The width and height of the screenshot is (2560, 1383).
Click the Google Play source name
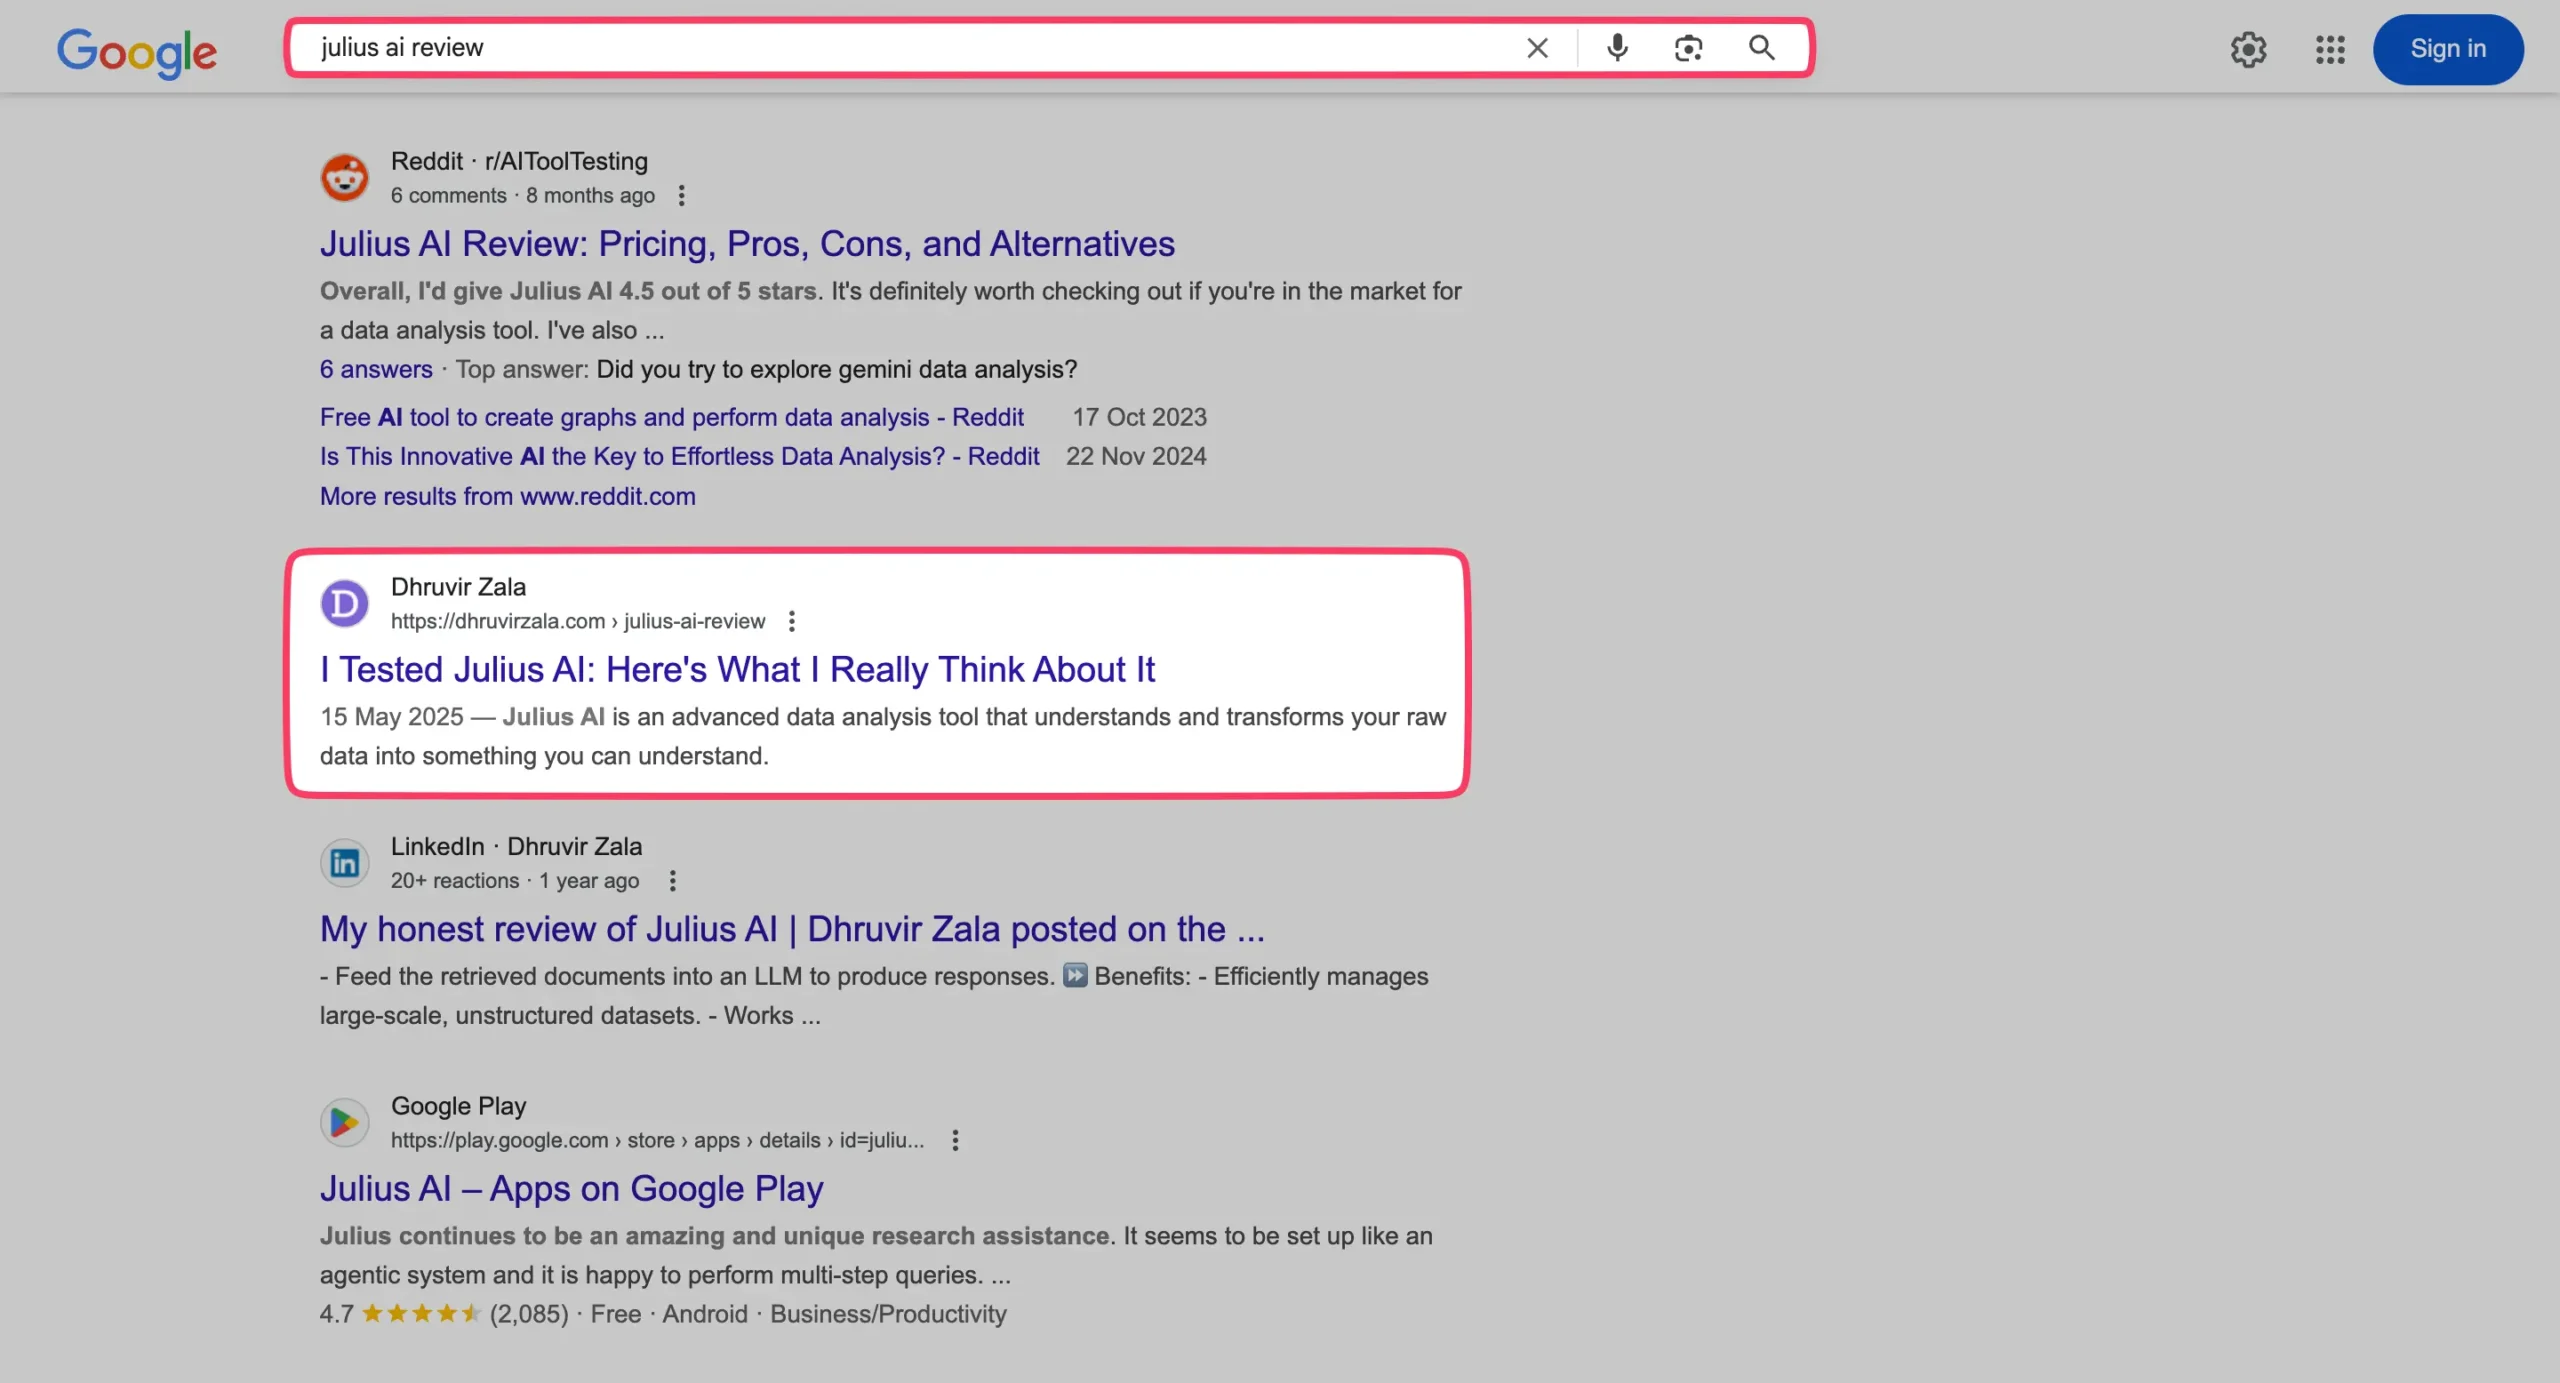458,1106
